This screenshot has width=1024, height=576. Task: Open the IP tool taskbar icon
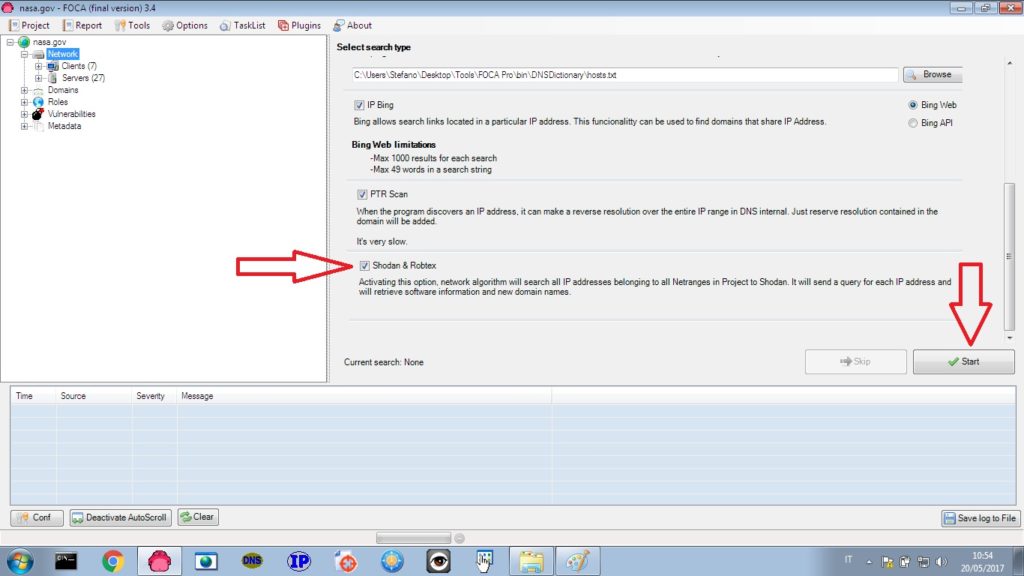299,561
